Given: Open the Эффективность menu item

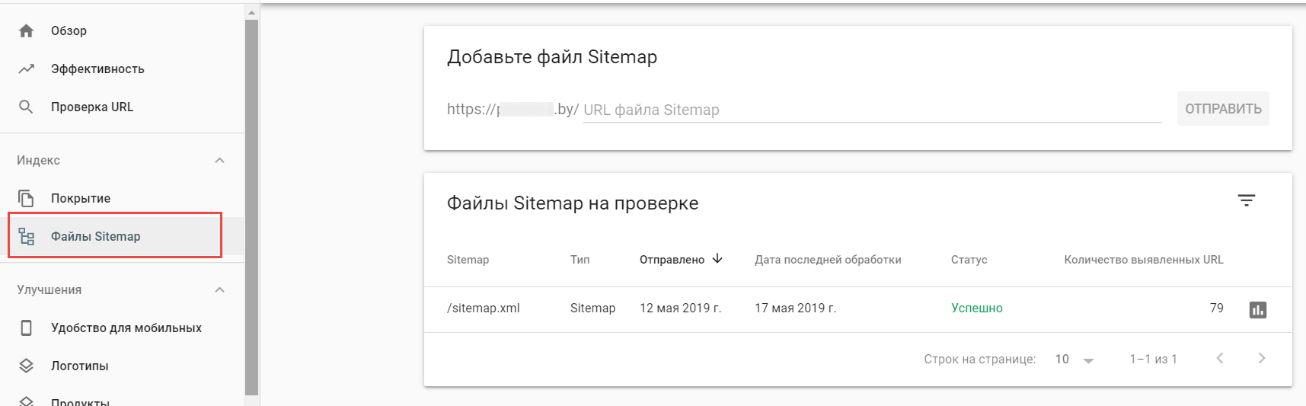Looking at the screenshot, I should click(x=98, y=69).
